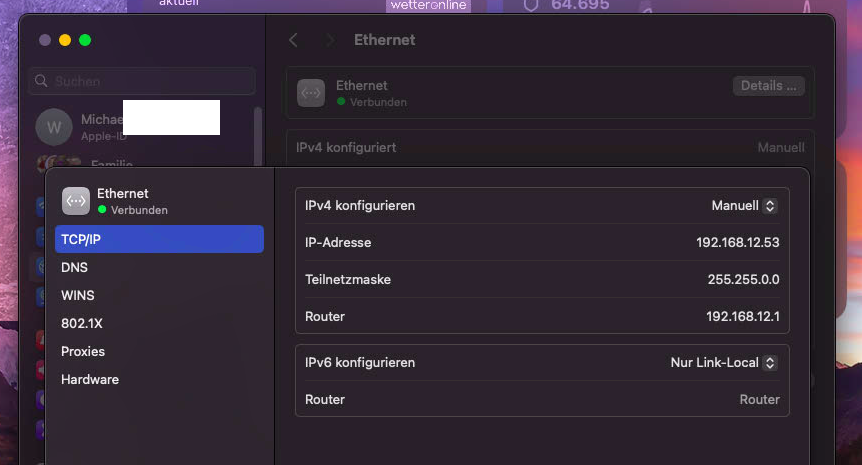Select the TCP/IP tab

(x=159, y=239)
